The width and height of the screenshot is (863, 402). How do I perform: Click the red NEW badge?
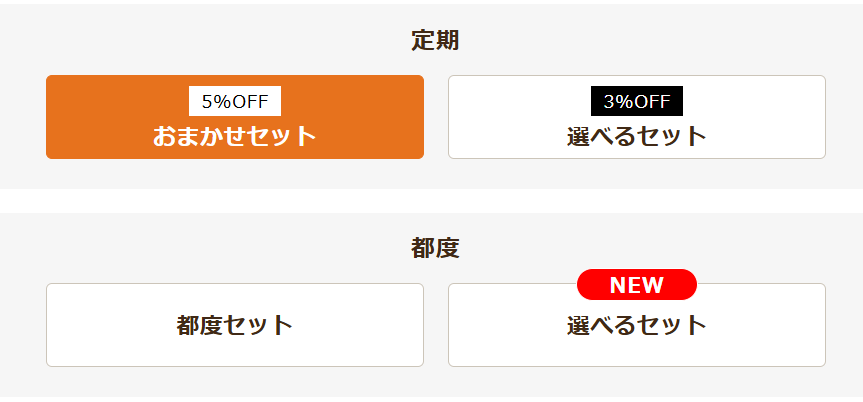tap(637, 285)
